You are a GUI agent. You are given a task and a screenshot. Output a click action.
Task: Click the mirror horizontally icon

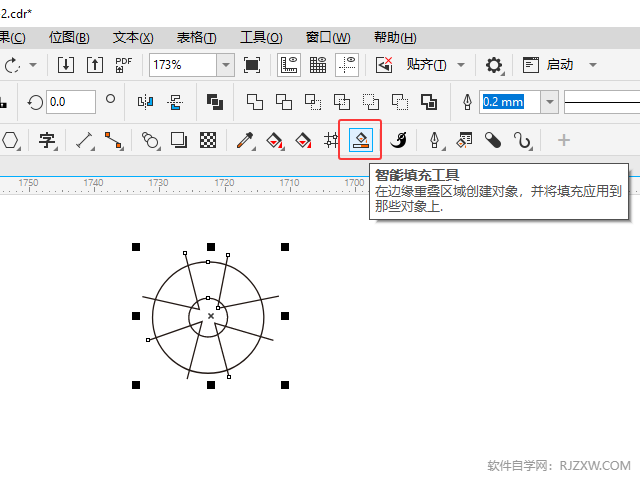coord(145,102)
